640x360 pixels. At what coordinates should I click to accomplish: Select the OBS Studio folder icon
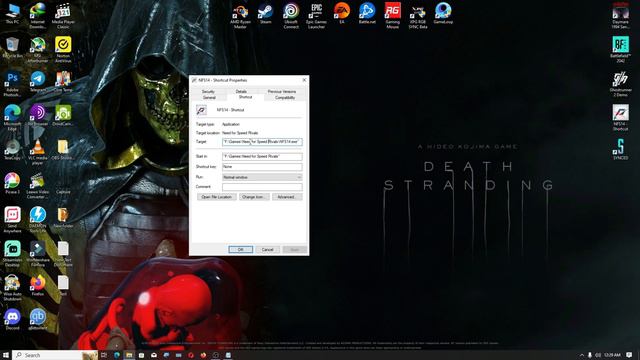[x=63, y=149]
